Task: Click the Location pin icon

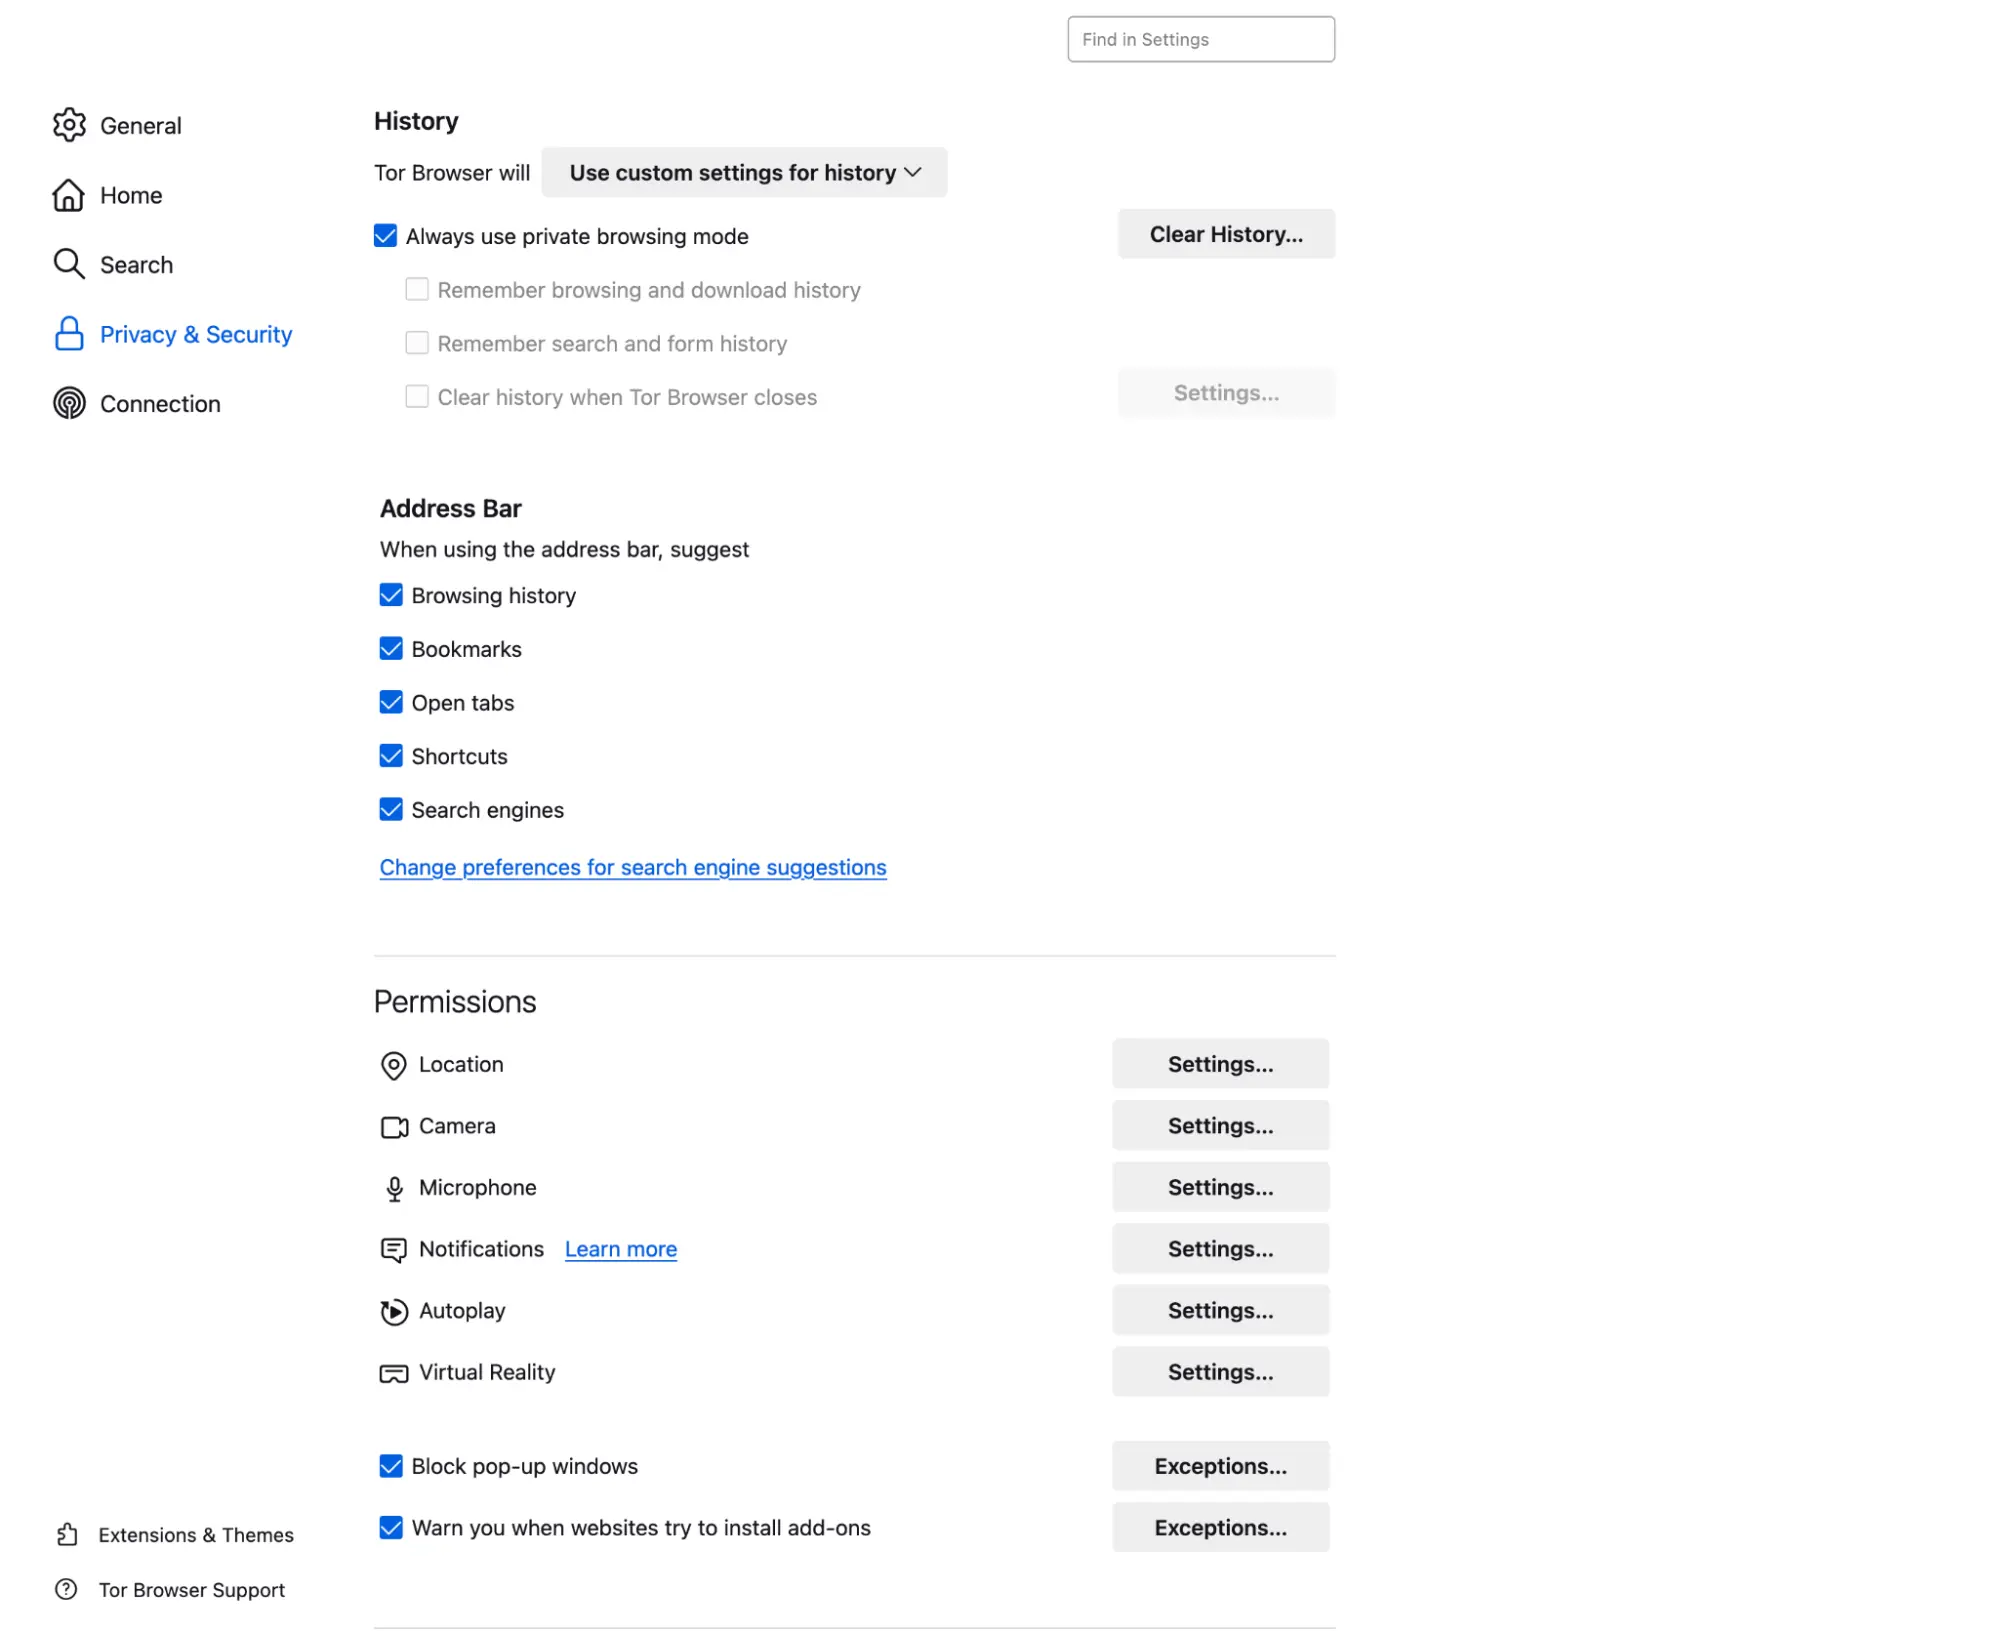Action: click(394, 1065)
